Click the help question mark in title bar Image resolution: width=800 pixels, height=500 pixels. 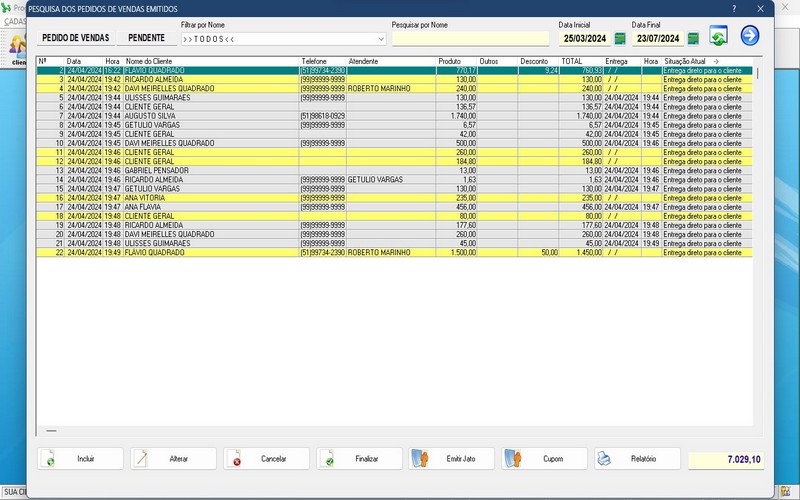click(734, 8)
